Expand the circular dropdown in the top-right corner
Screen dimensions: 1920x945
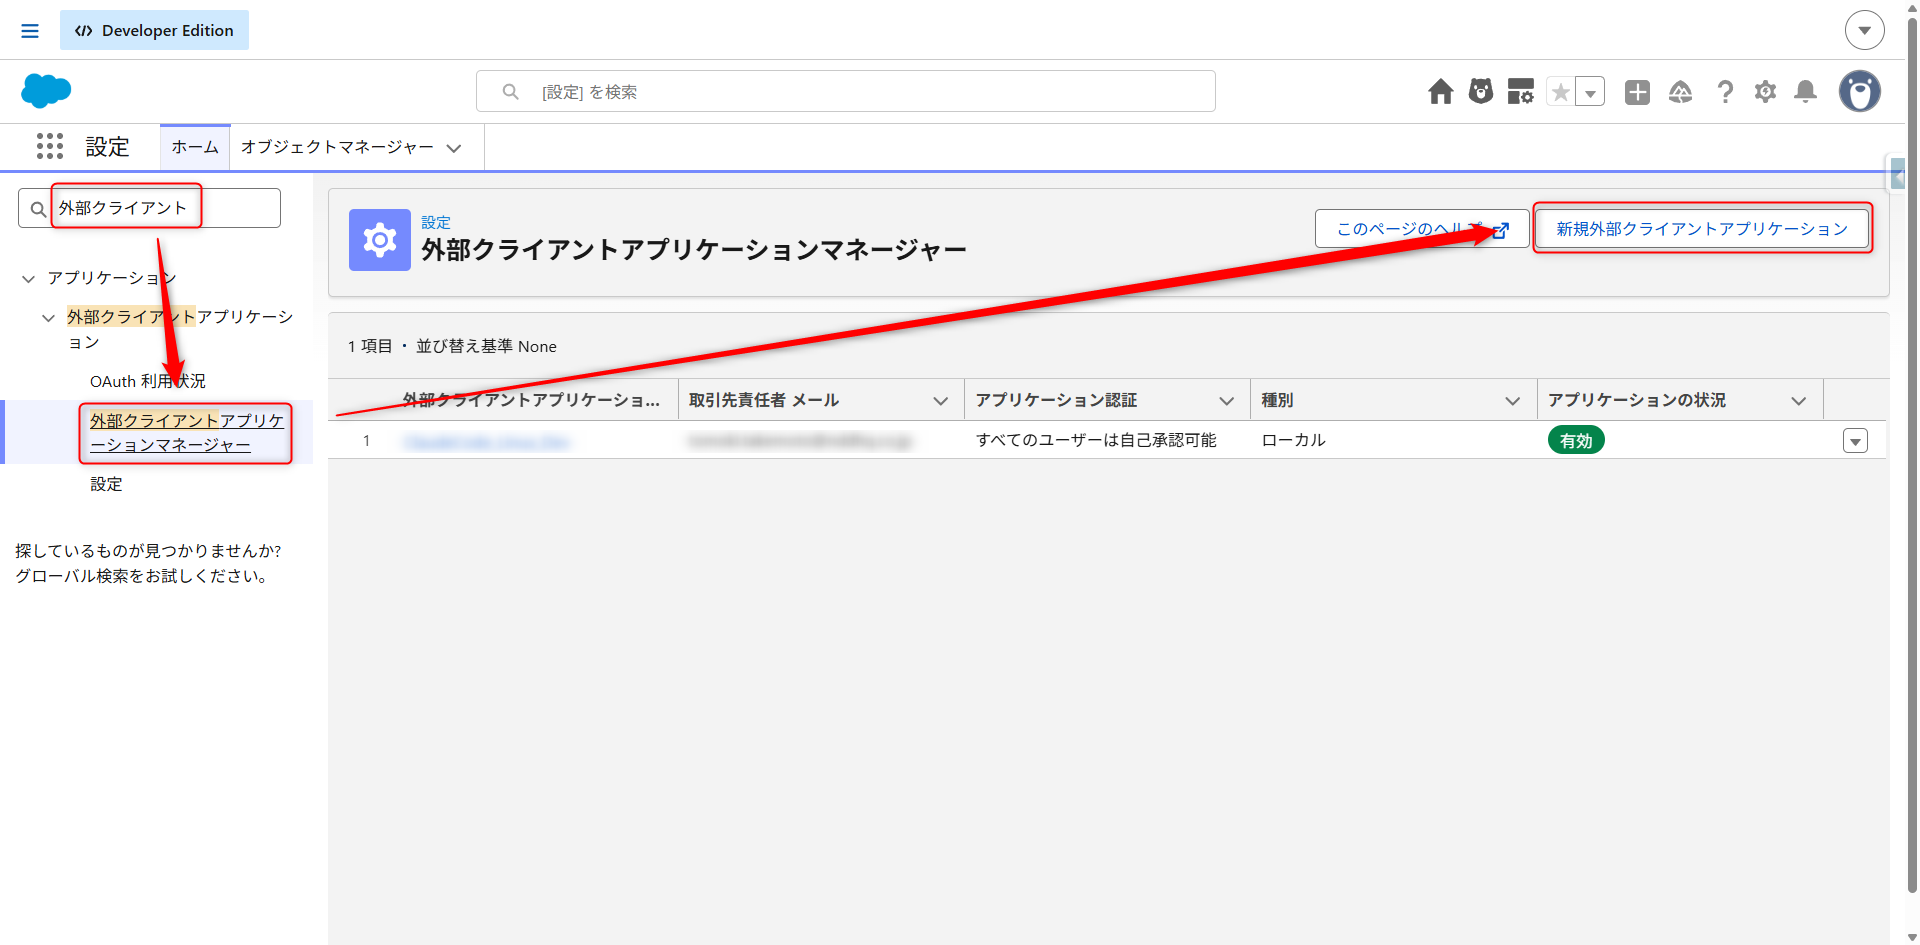[1864, 30]
